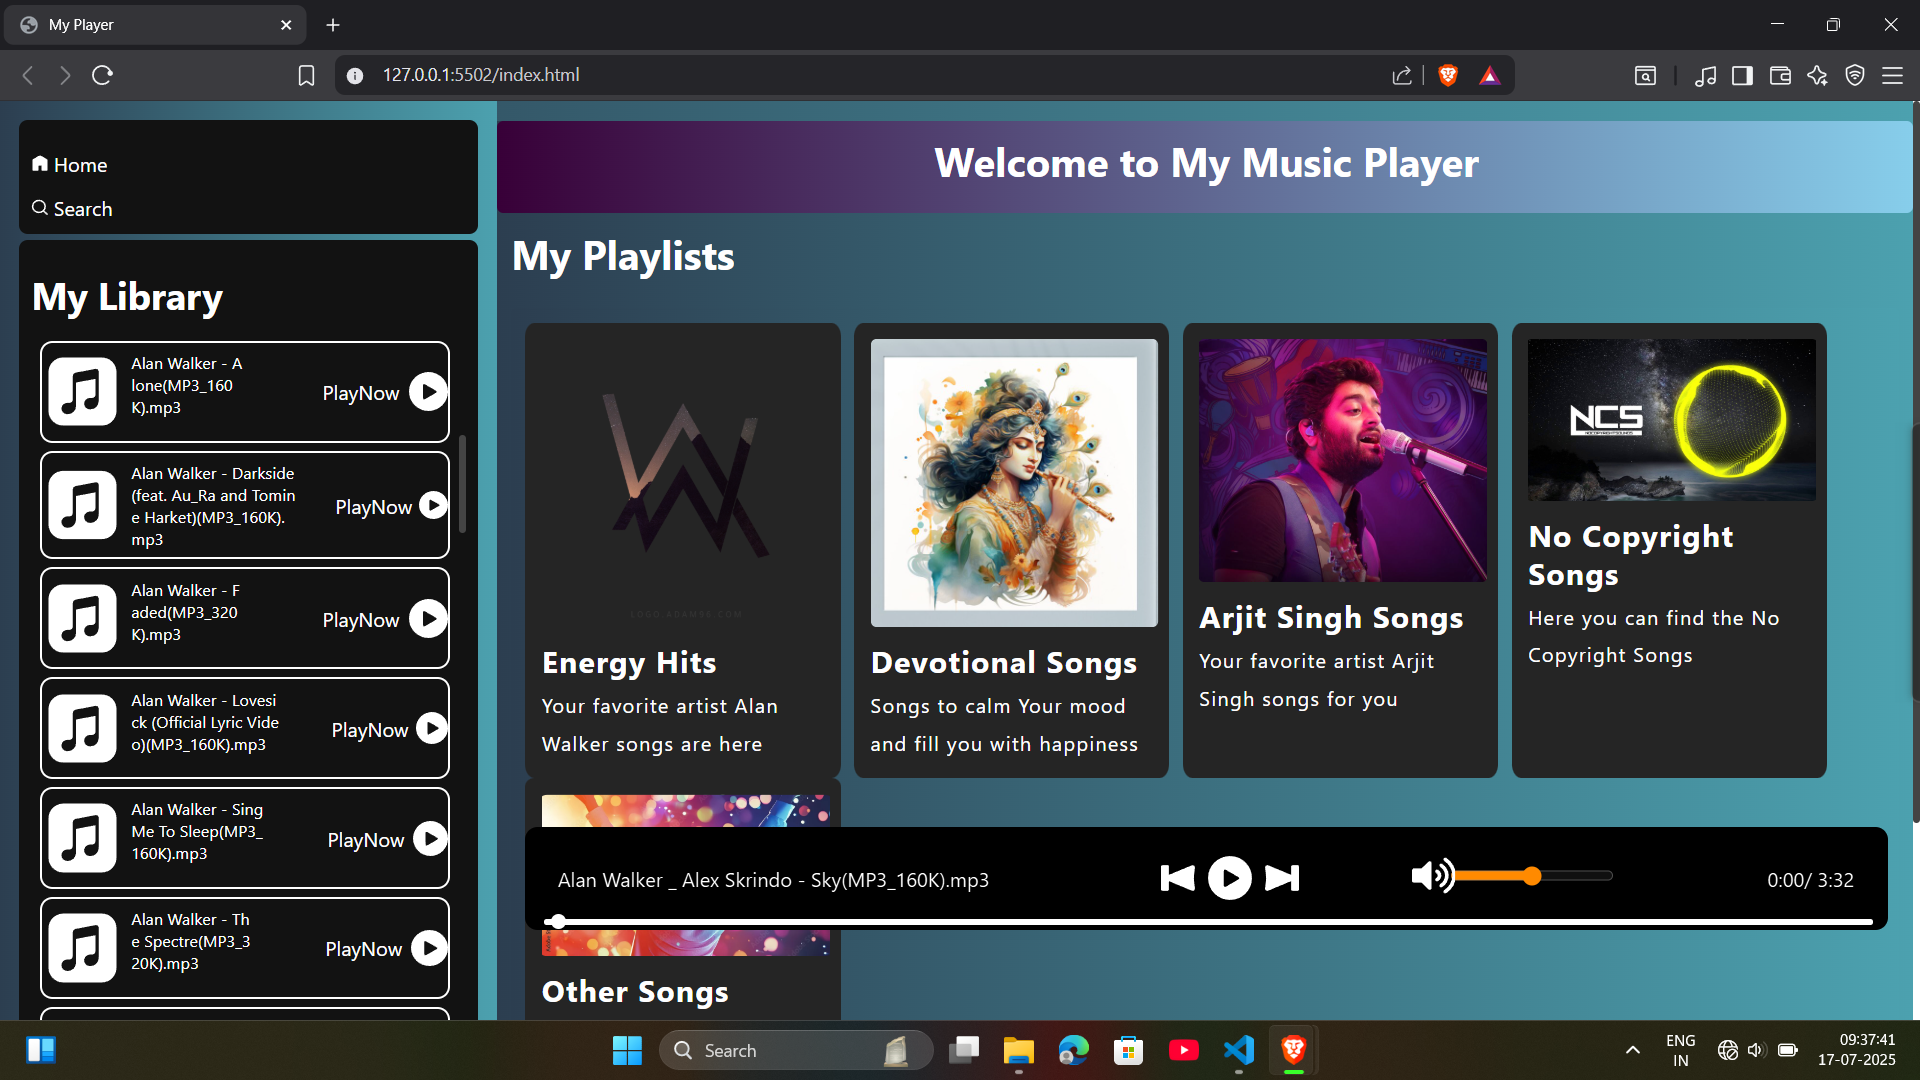Play the Alan Walker Alone track
Image resolution: width=1920 pixels, height=1080 pixels.
pyautogui.click(x=428, y=392)
